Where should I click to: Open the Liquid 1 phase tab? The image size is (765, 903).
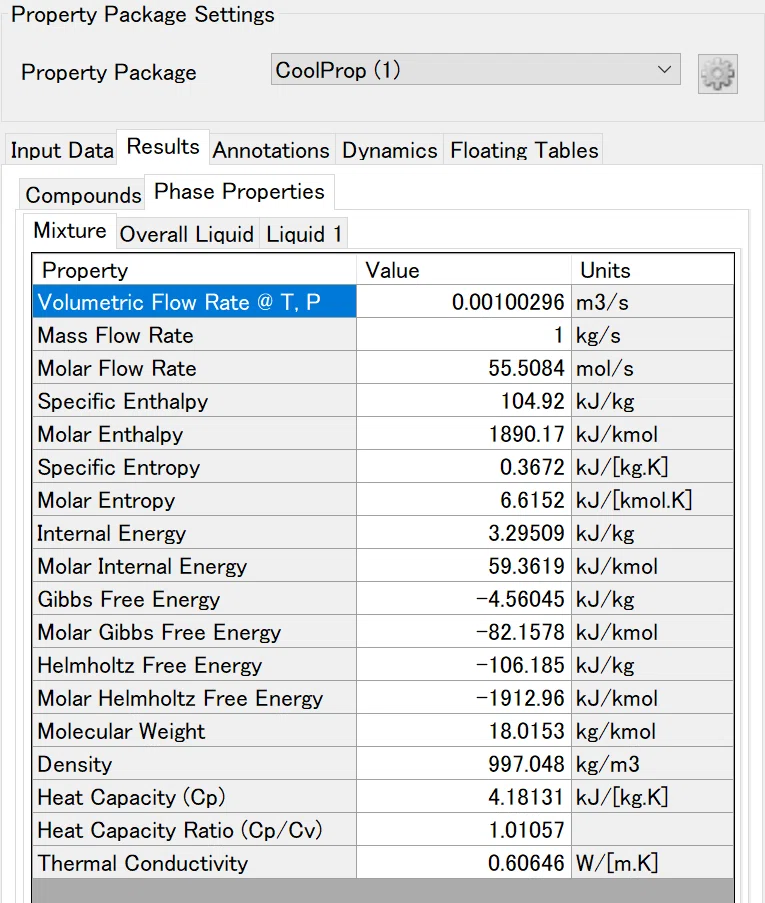point(304,234)
